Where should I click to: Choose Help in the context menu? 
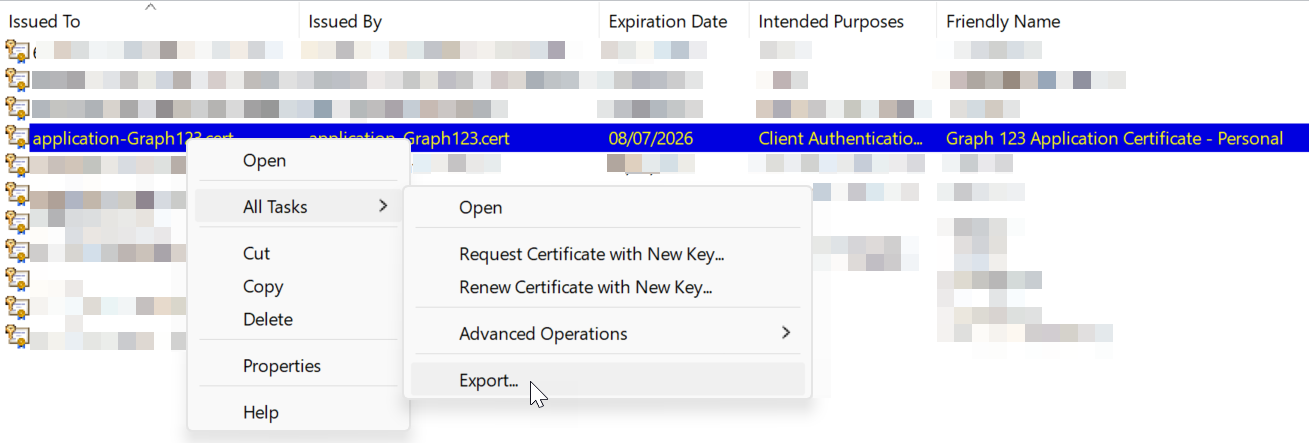tap(299, 411)
